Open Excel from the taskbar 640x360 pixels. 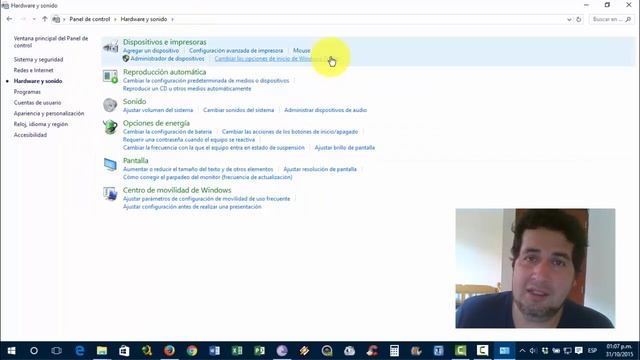point(237,351)
